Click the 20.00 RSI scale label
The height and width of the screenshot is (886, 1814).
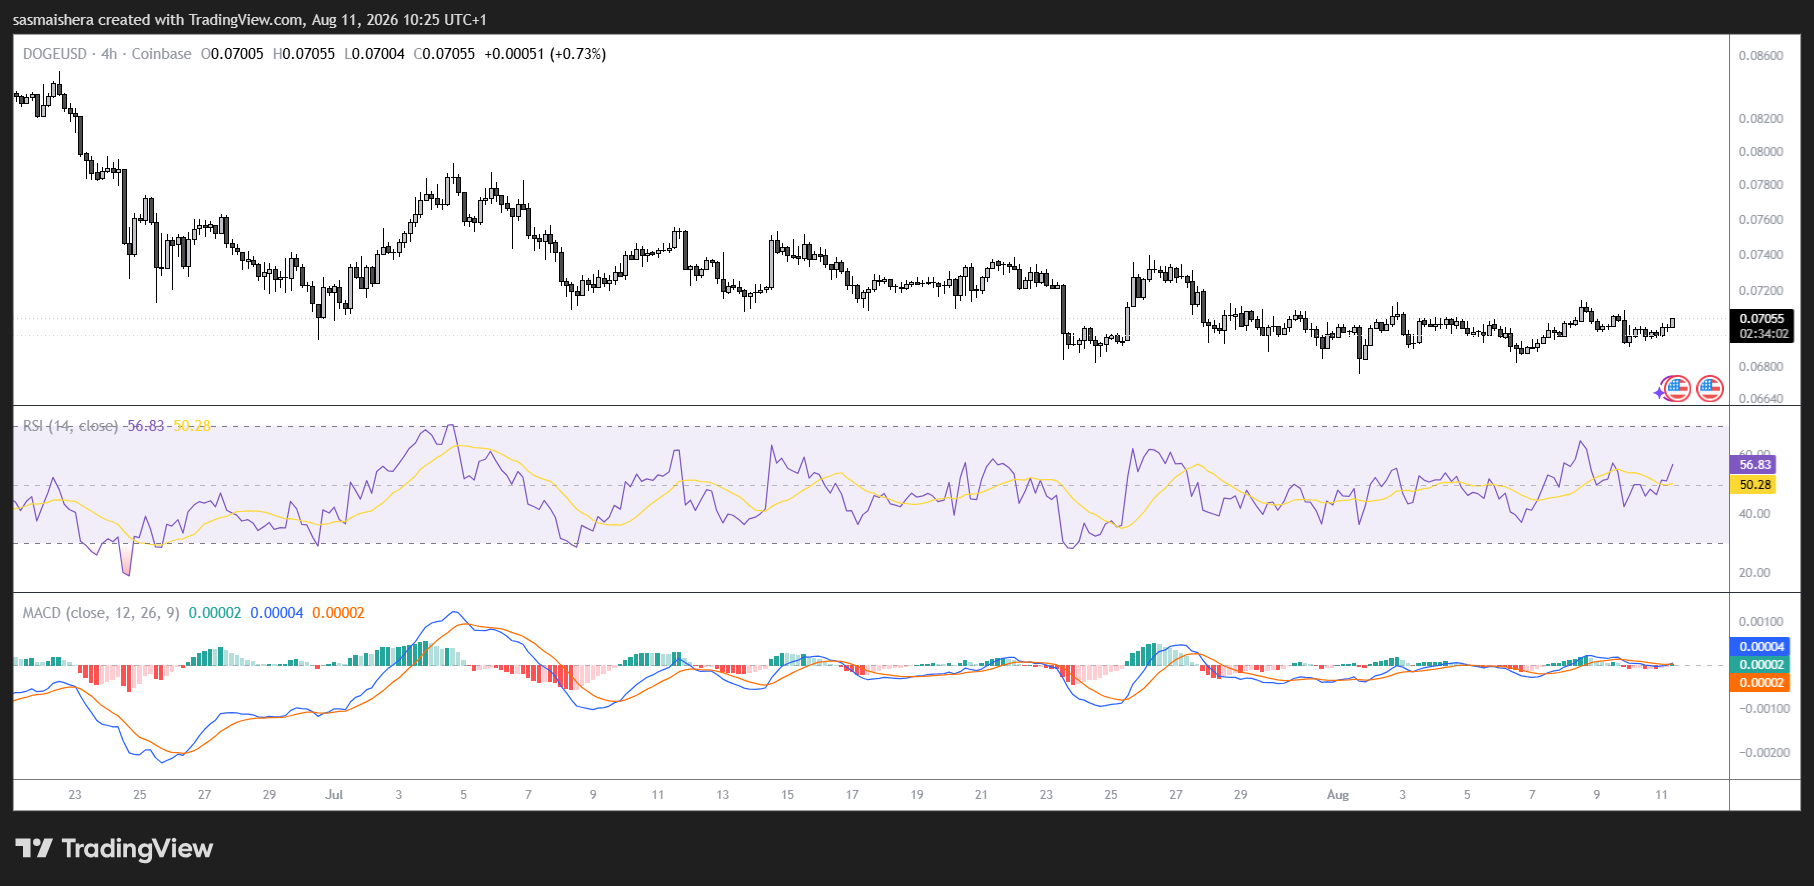click(x=1755, y=573)
